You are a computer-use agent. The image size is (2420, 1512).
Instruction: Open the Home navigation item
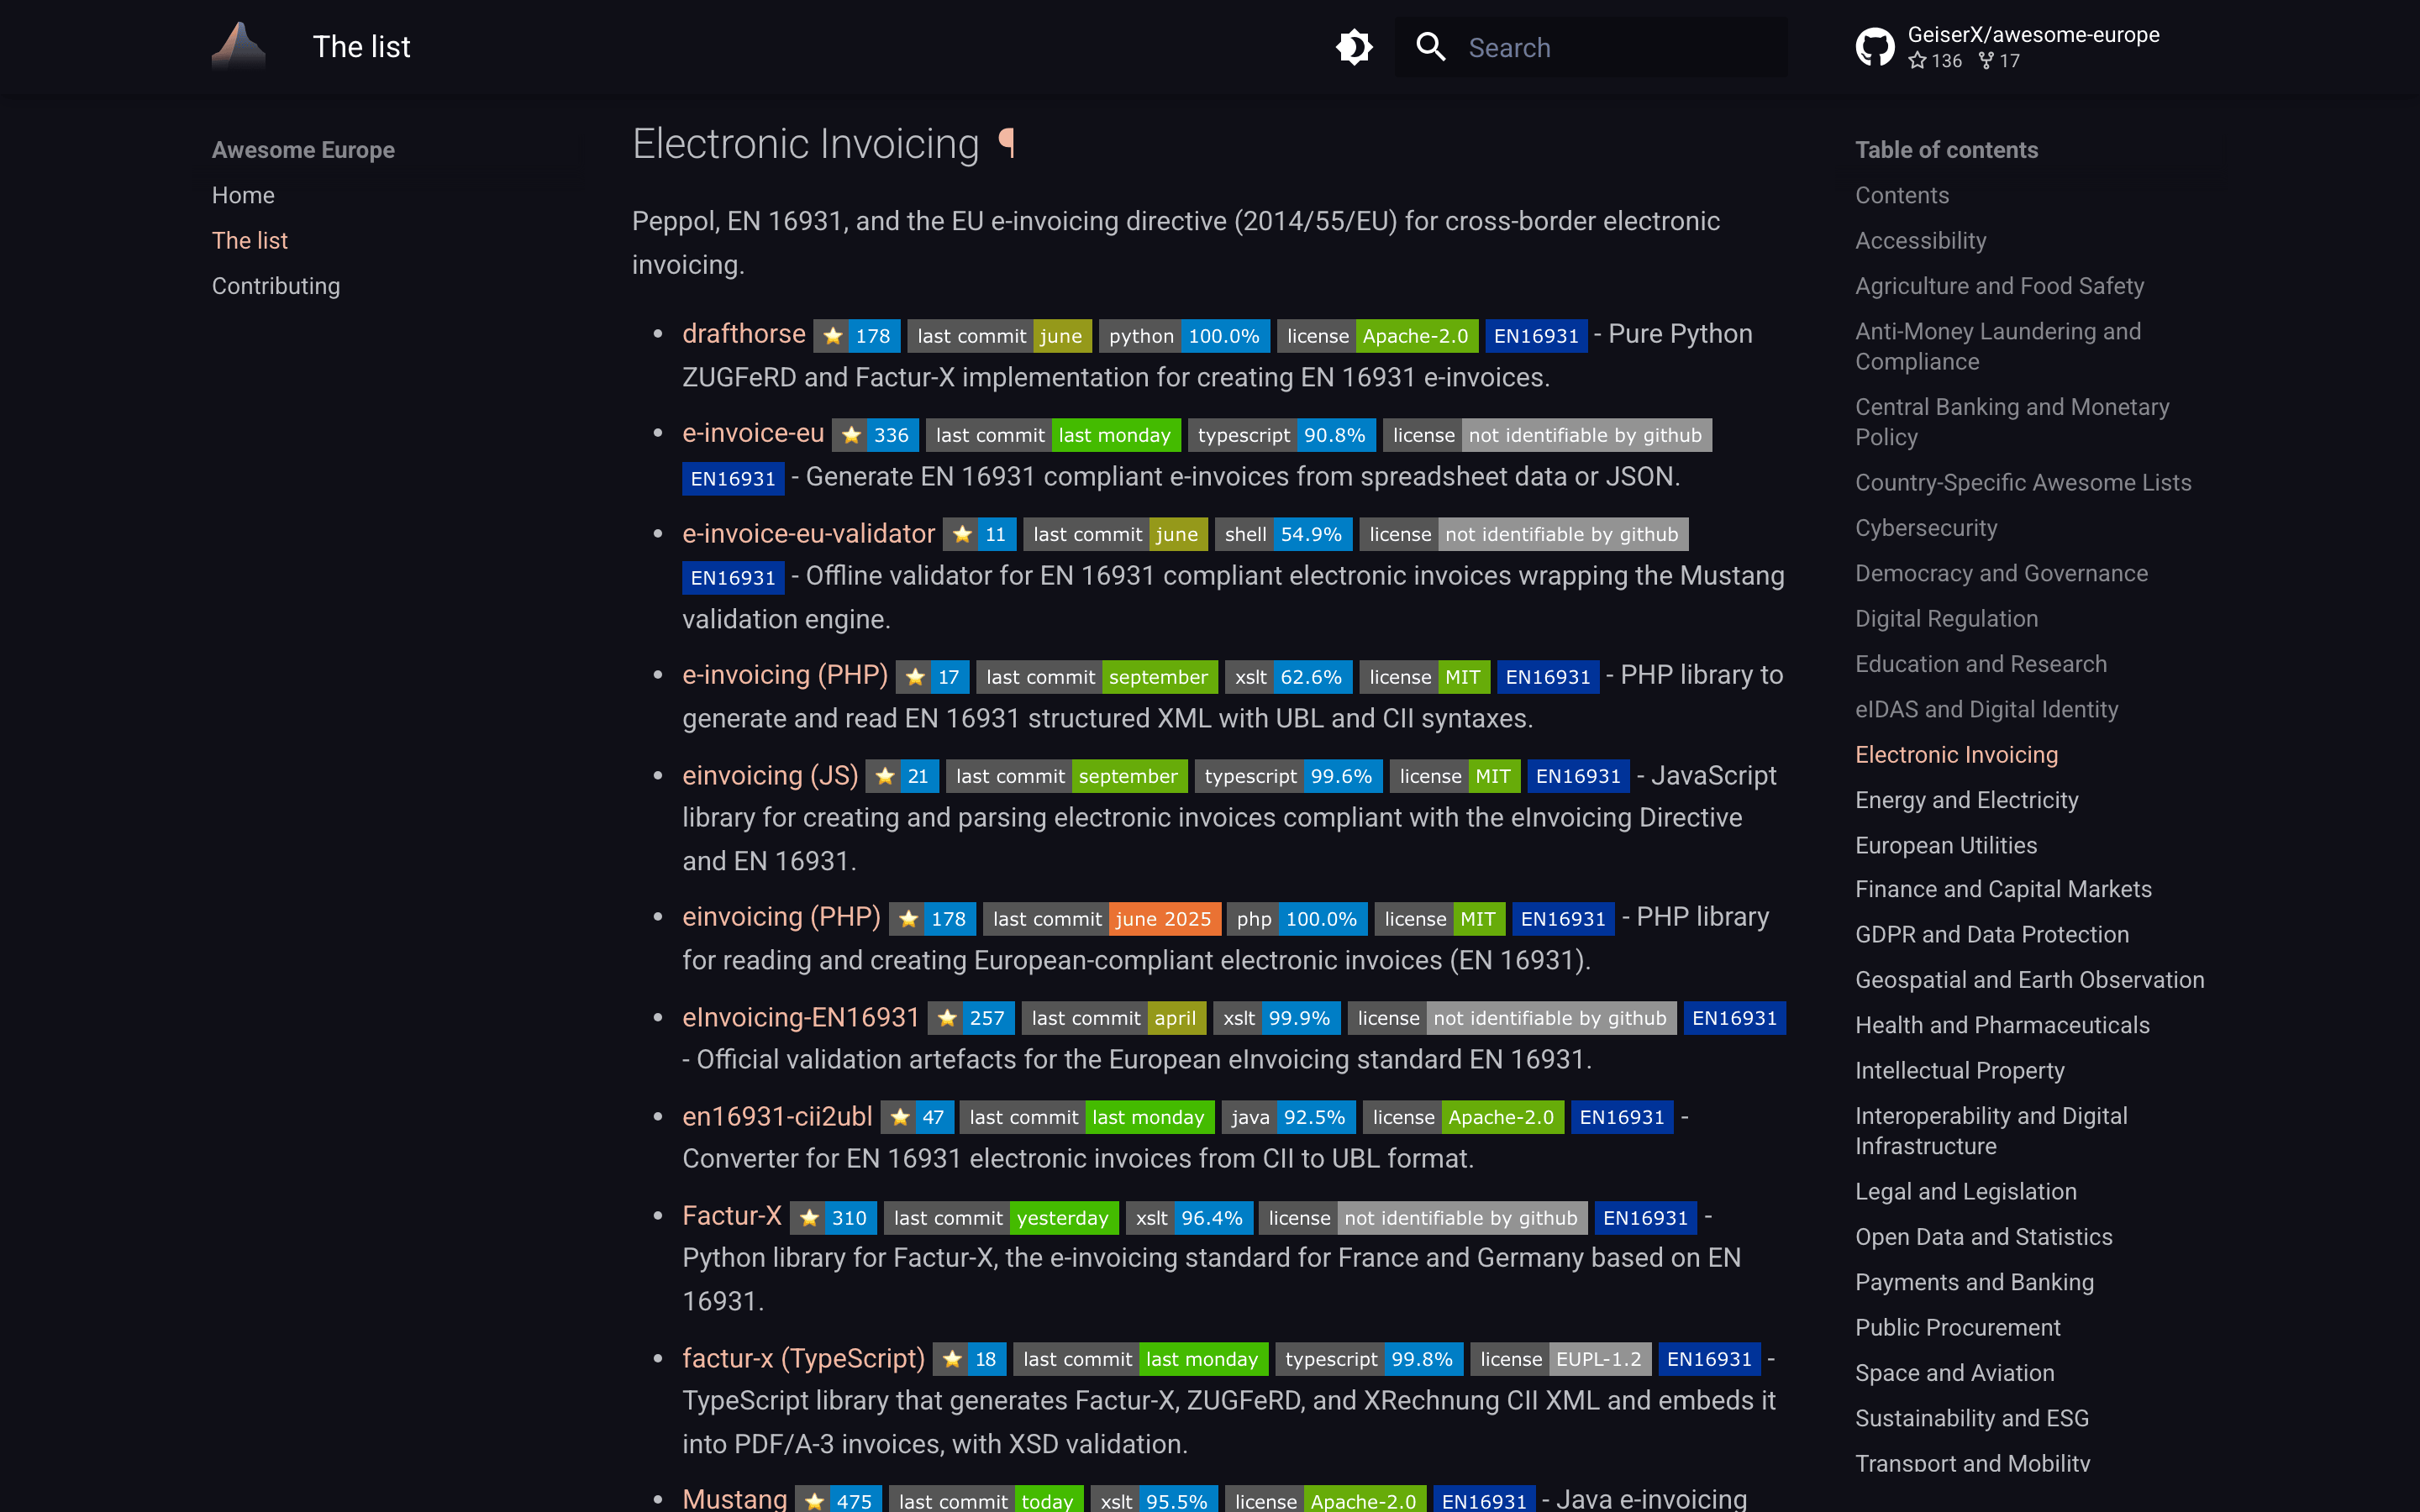click(243, 195)
